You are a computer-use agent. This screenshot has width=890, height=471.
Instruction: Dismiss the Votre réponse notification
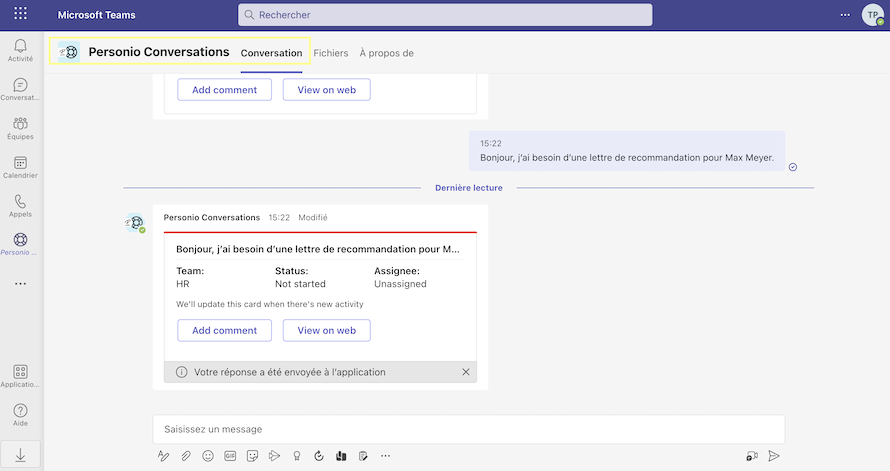(x=465, y=372)
